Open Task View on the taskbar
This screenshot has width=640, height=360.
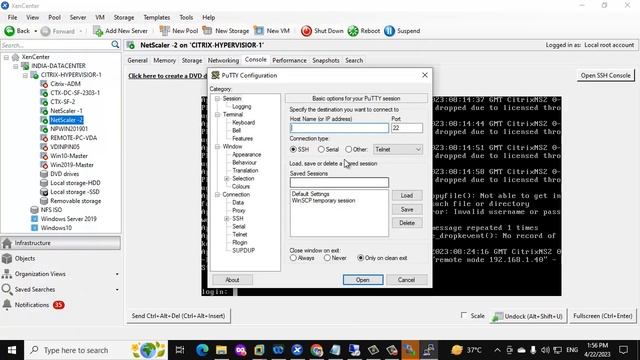pos(180,350)
